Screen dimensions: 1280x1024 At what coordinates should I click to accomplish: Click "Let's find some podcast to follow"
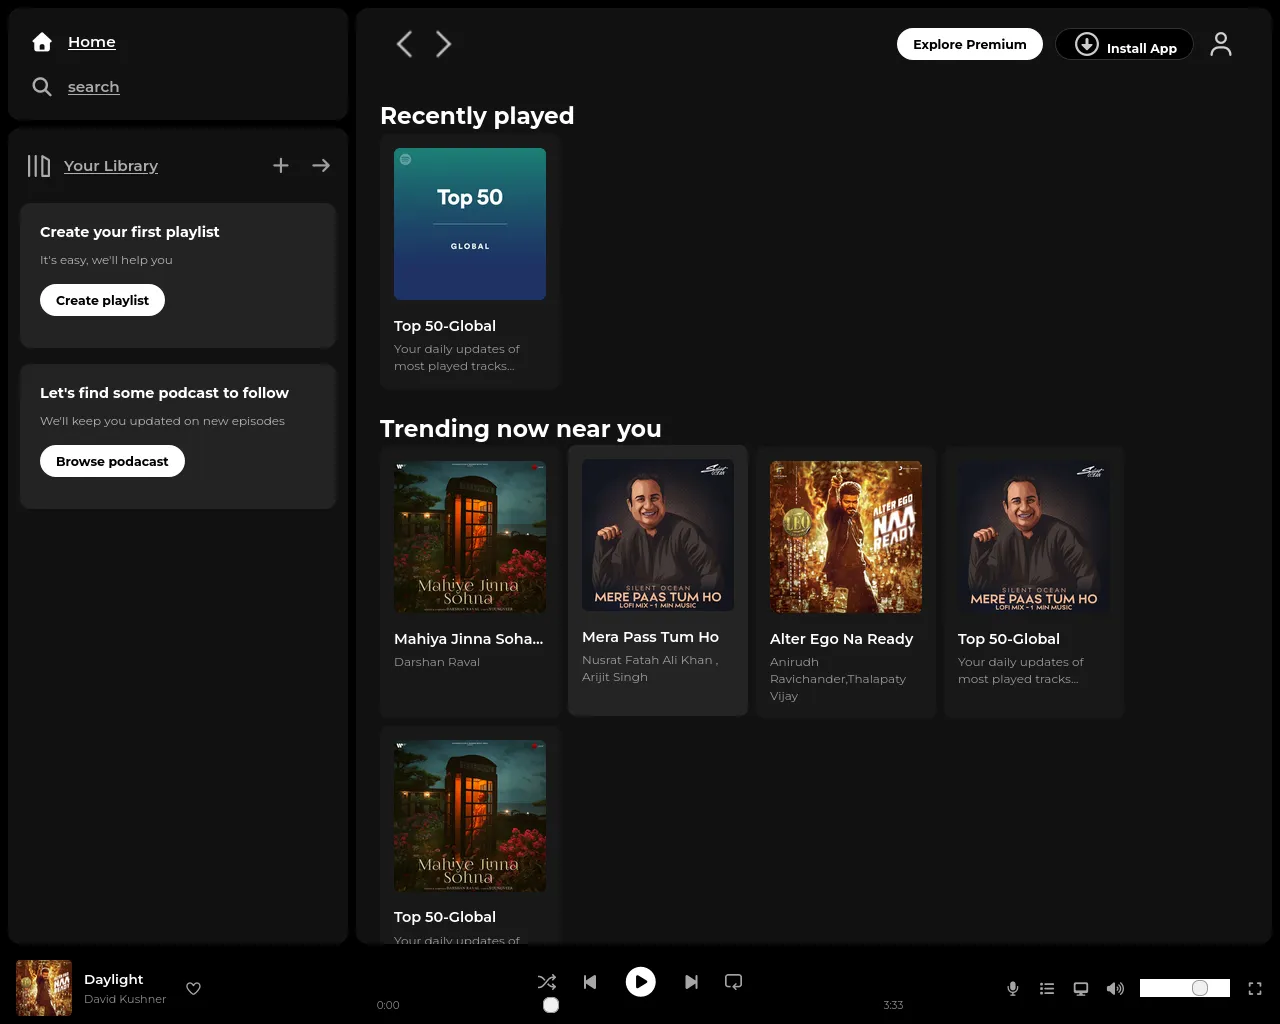pos(164,393)
